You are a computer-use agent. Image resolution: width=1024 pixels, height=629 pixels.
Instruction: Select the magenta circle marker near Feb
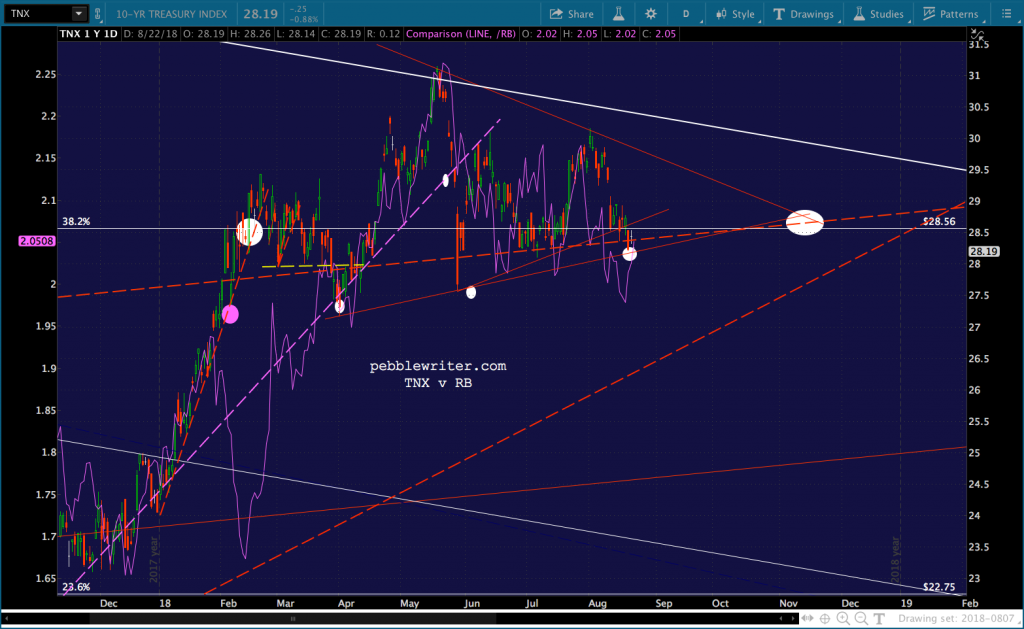(230, 314)
